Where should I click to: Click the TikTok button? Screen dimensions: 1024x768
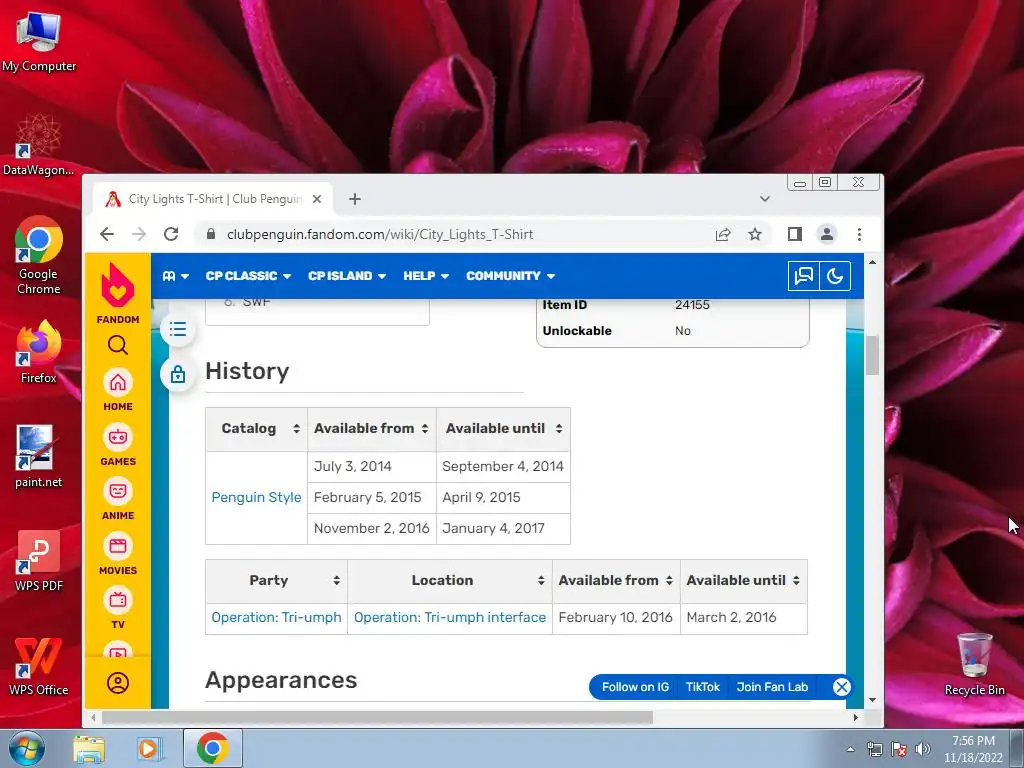[x=703, y=687]
